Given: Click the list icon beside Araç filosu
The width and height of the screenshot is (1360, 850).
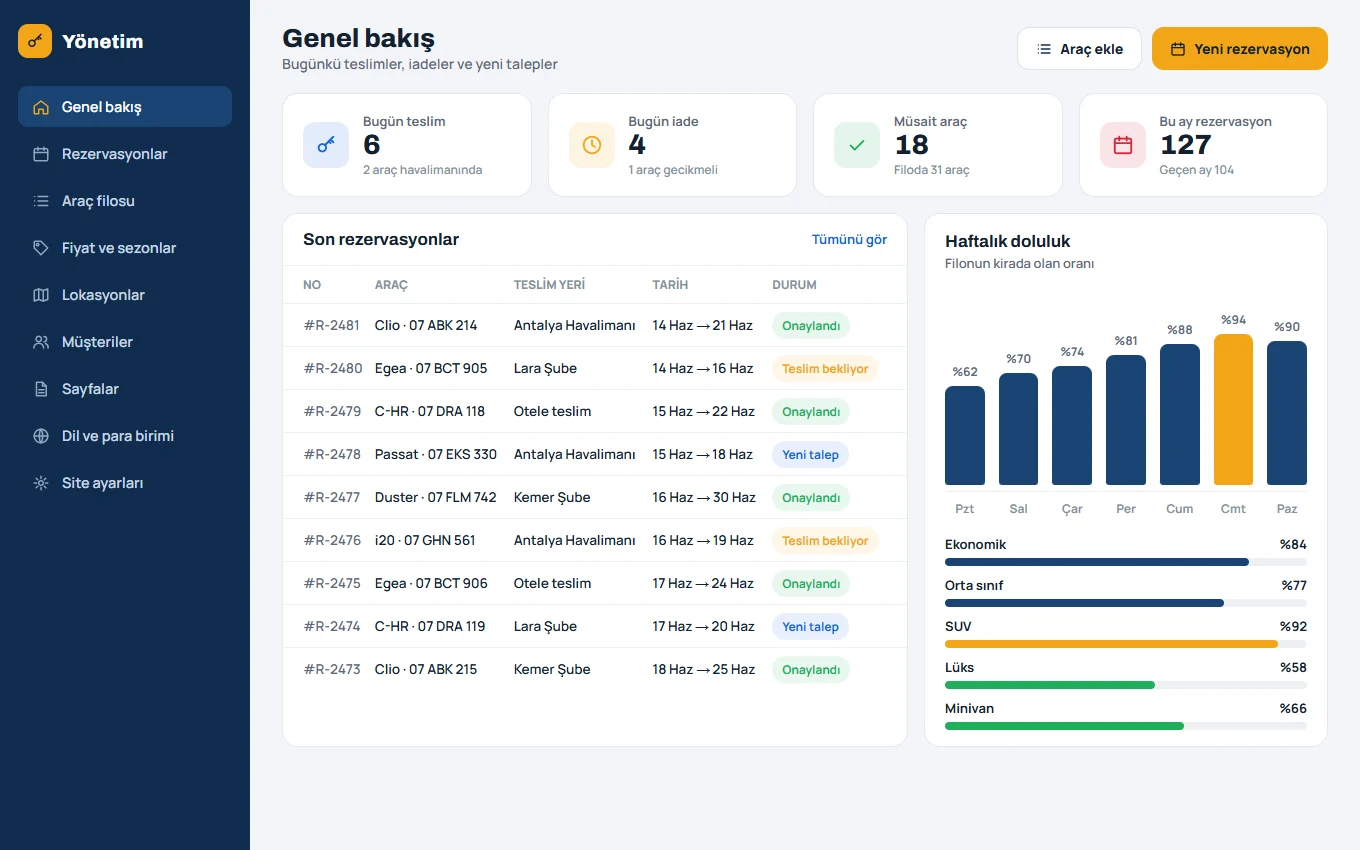Looking at the screenshot, I should (41, 201).
